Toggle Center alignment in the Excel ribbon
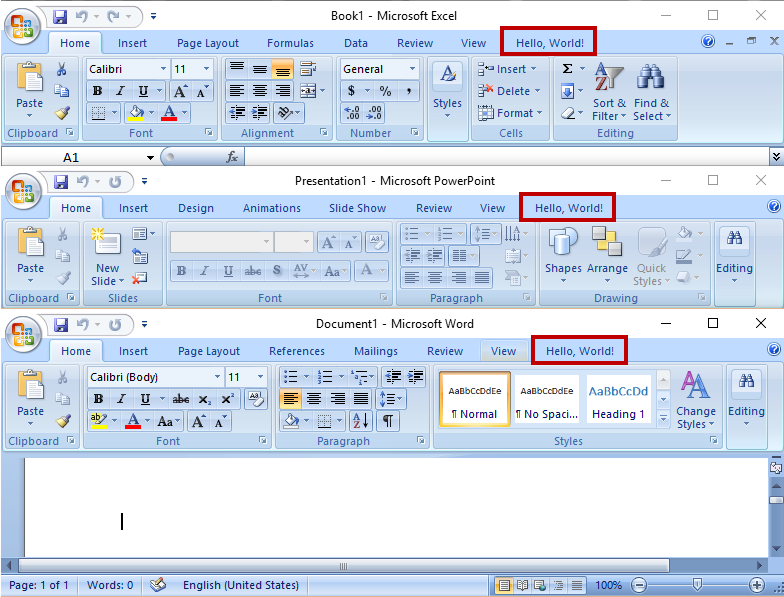This screenshot has width=784, height=597. (259, 91)
